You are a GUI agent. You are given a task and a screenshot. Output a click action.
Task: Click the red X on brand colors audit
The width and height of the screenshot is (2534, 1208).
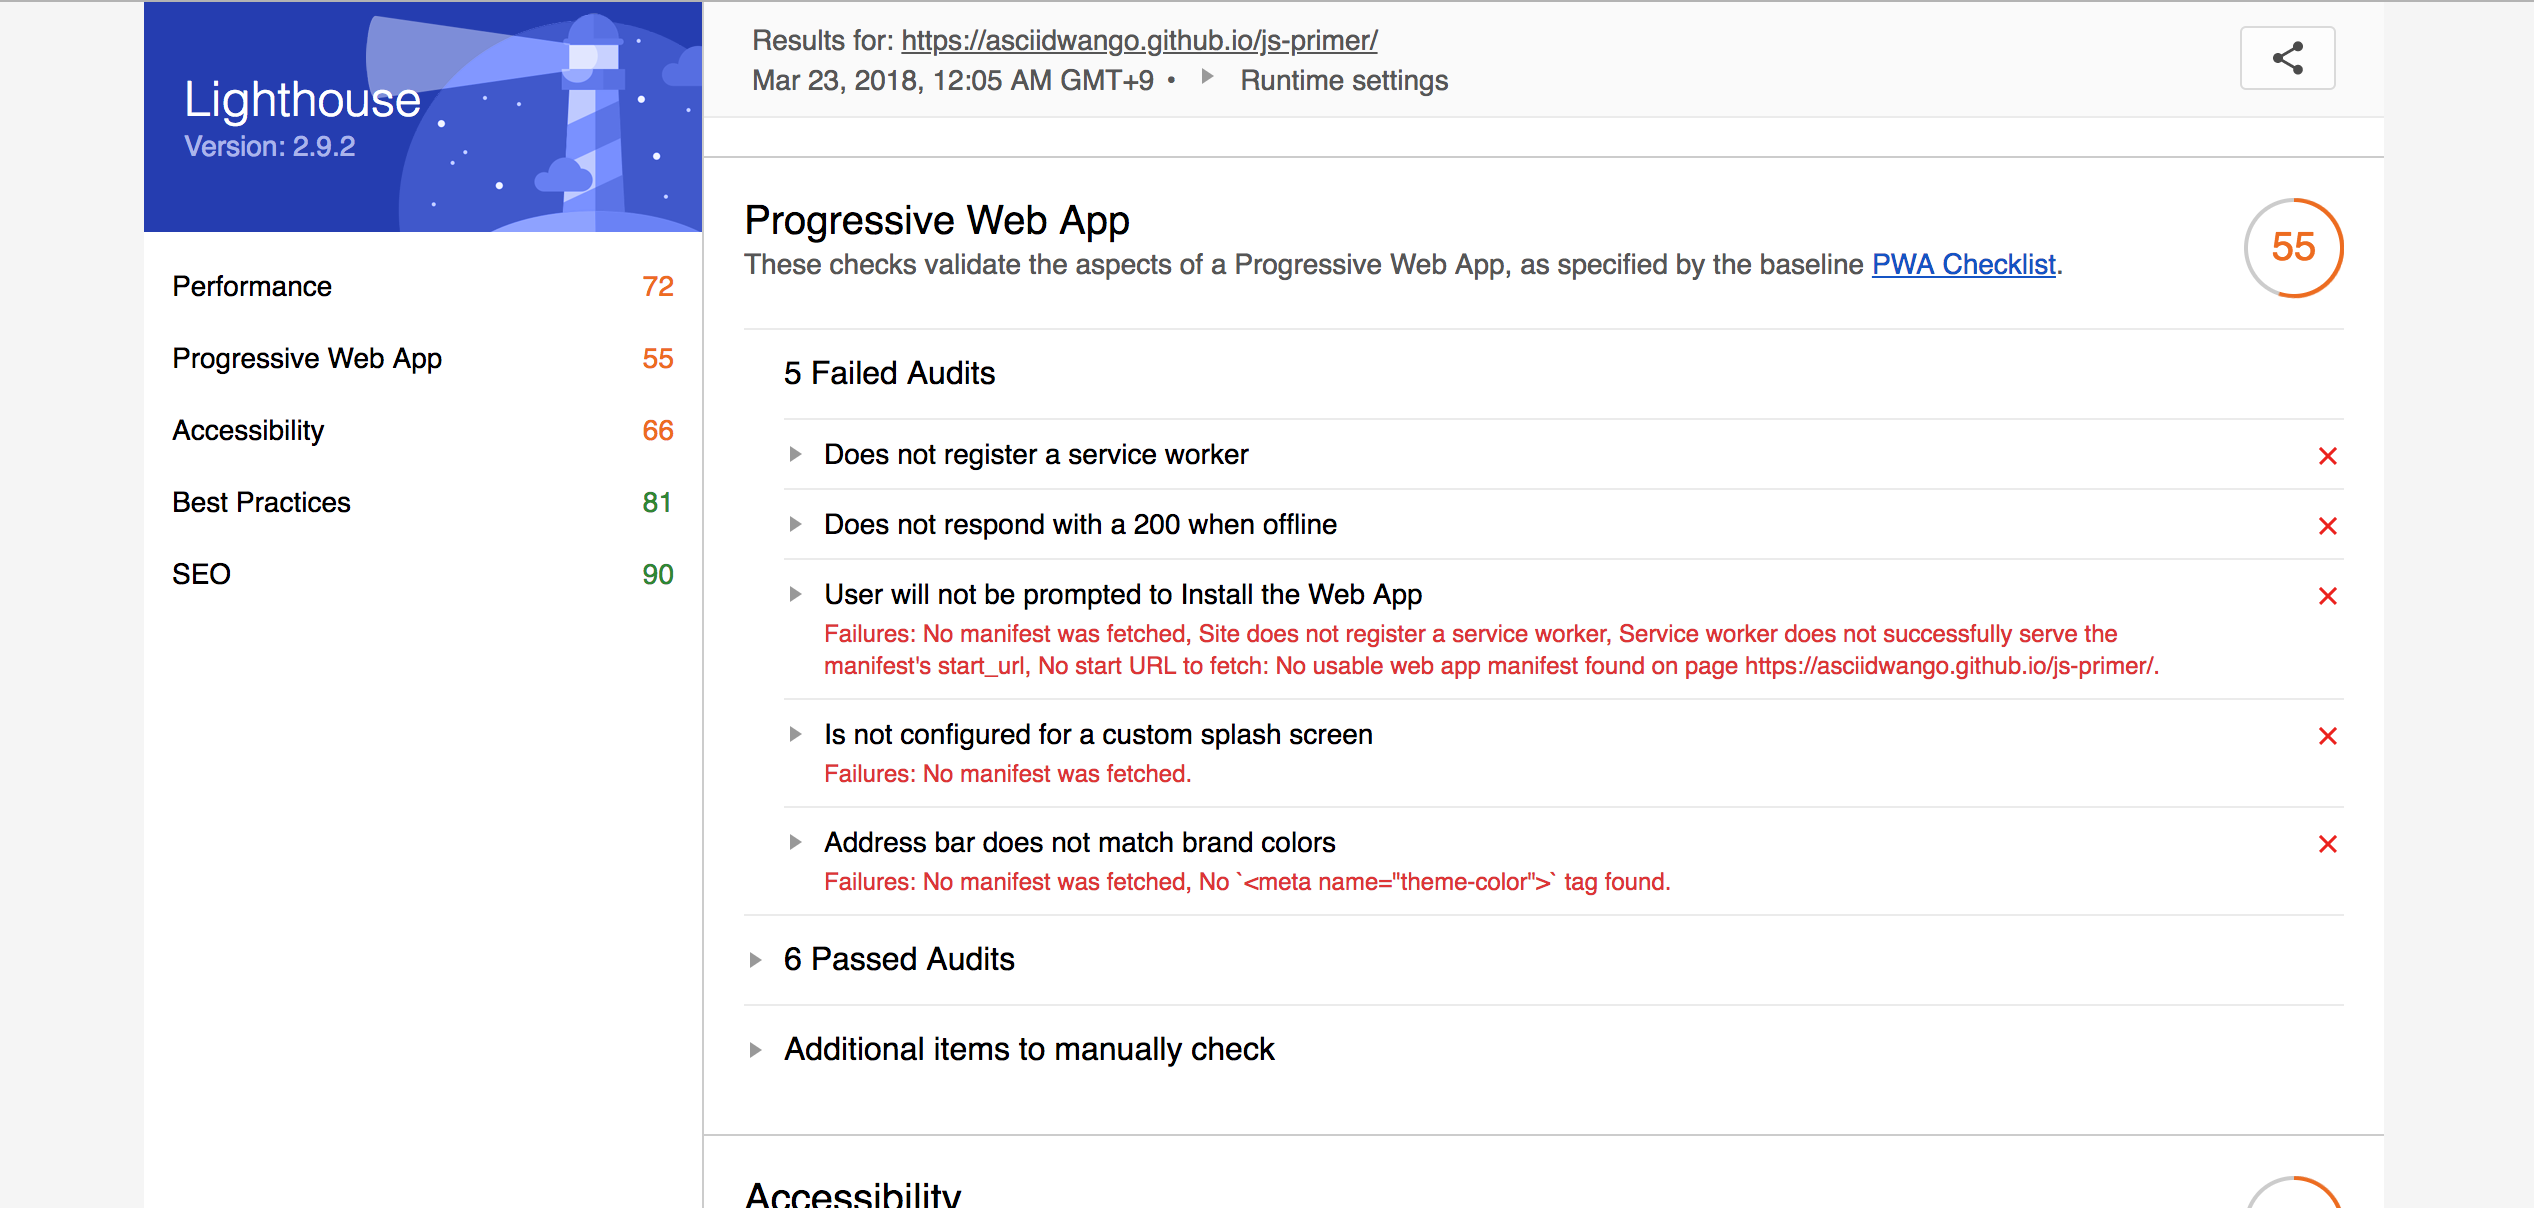pos(2327,844)
